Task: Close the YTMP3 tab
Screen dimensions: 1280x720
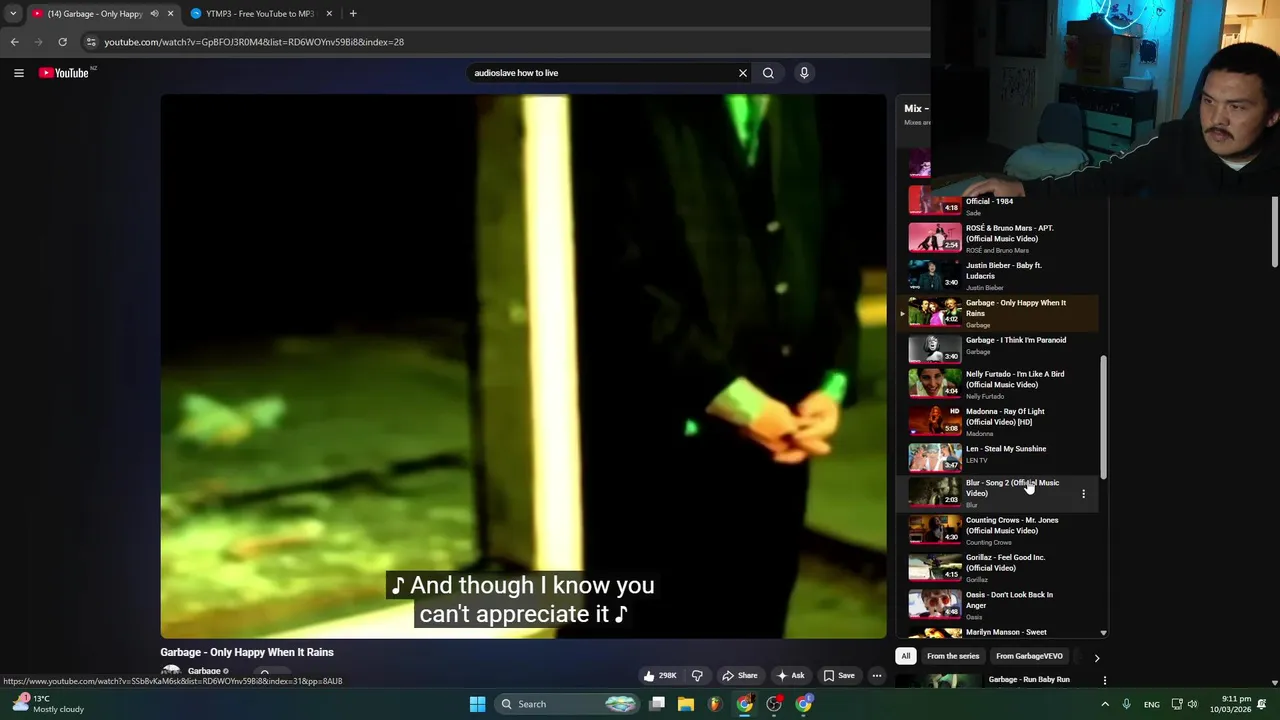Action: pos(329,14)
